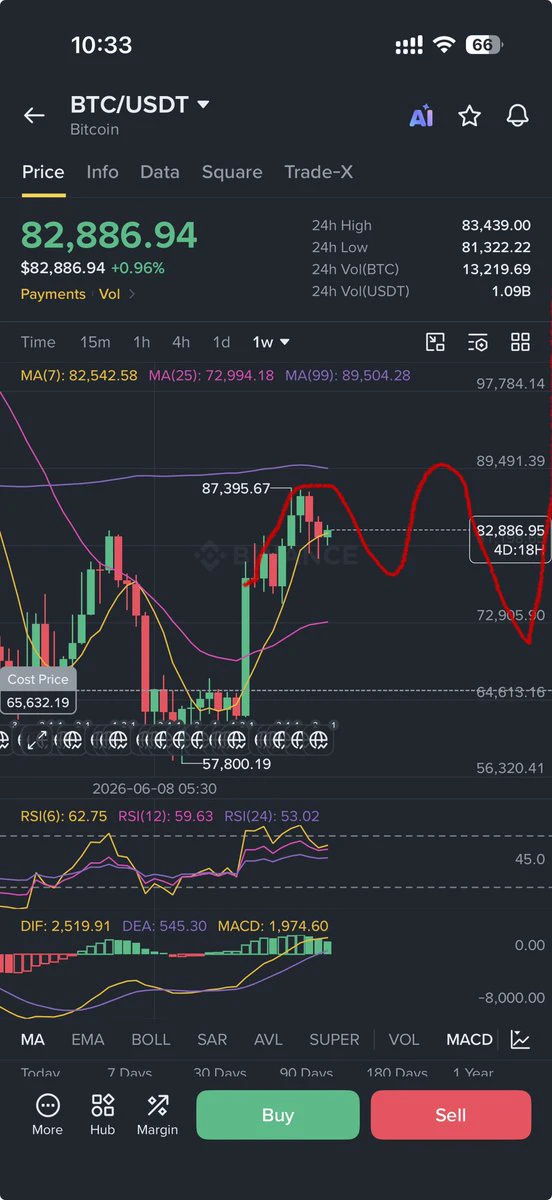
Task: Select the 4h chart interval
Action: pos(181,342)
